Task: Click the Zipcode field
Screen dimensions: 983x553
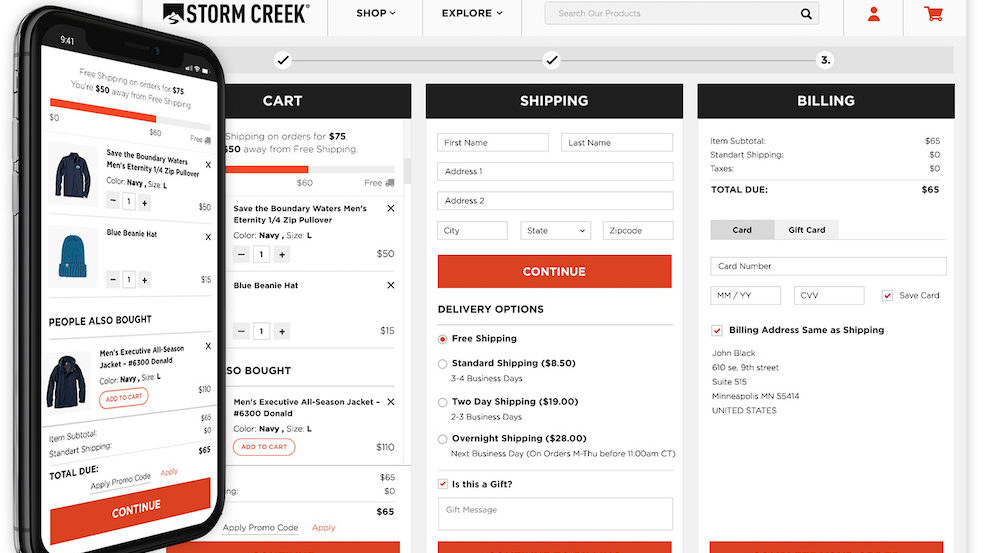Action: coord(638,231)
